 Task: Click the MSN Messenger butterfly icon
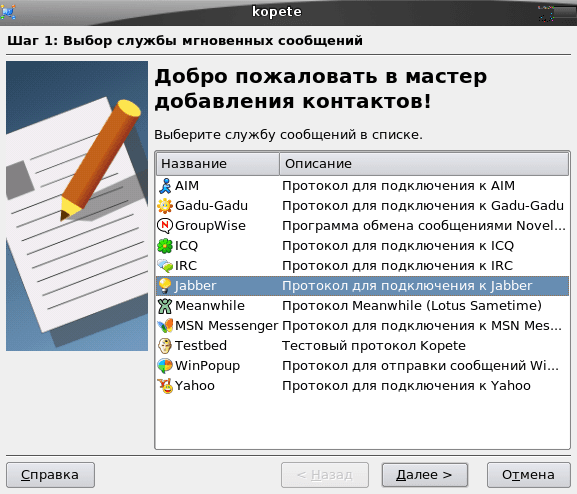coord(165,326)
